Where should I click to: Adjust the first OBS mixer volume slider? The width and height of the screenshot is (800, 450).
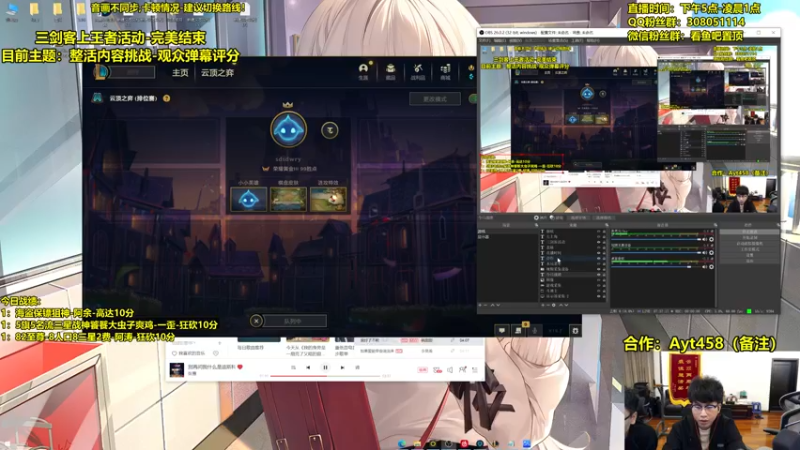pos(656,239)
